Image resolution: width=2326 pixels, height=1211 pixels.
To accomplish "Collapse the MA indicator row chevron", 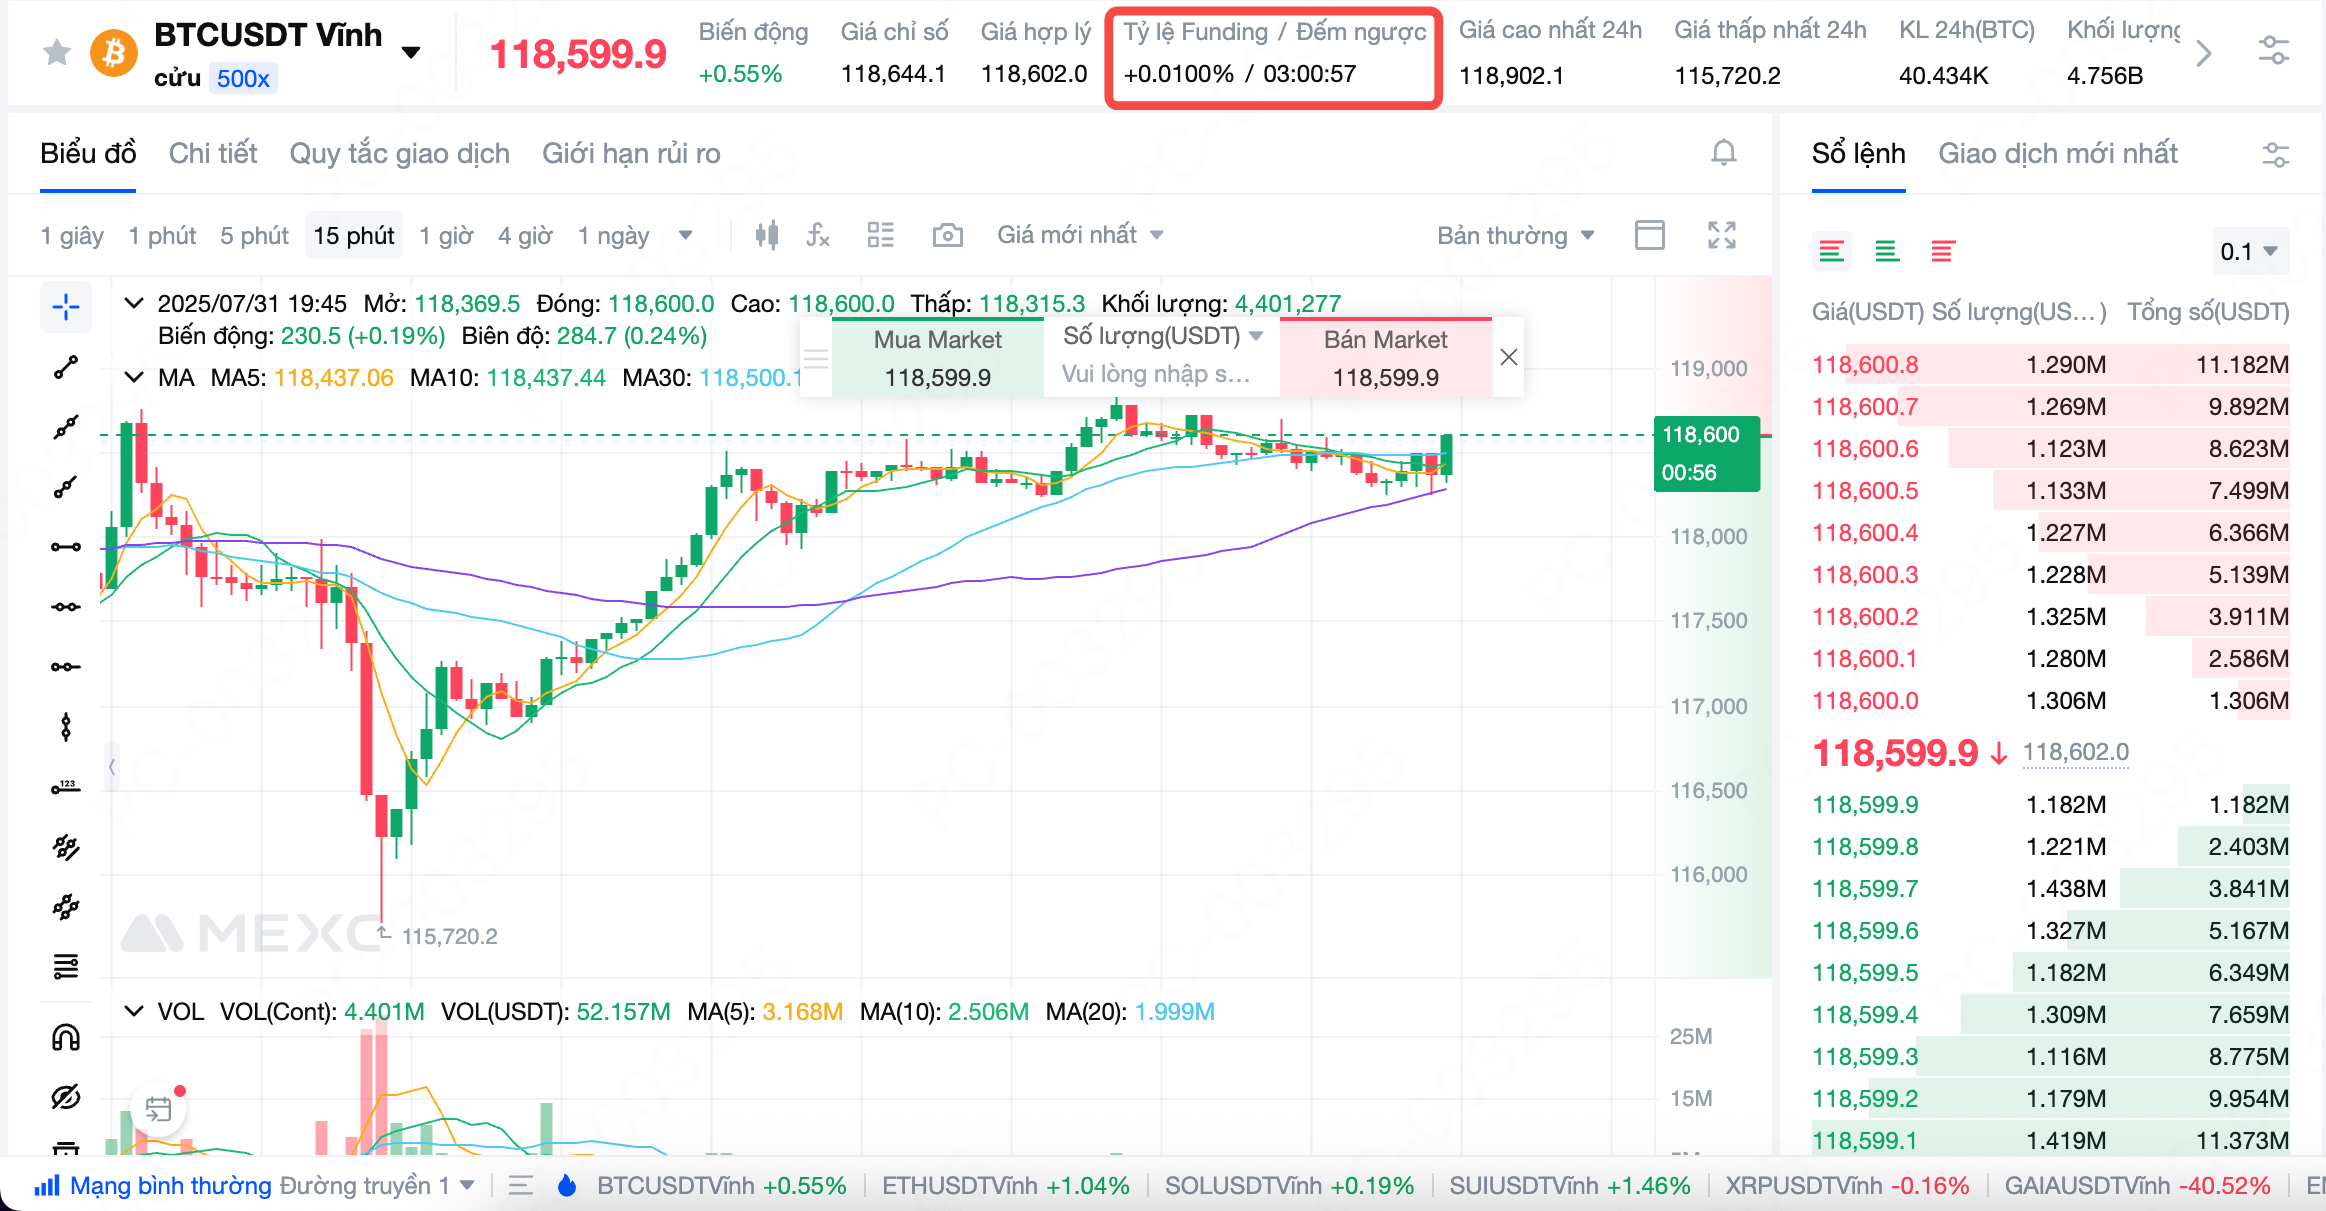I will (134, 377).
